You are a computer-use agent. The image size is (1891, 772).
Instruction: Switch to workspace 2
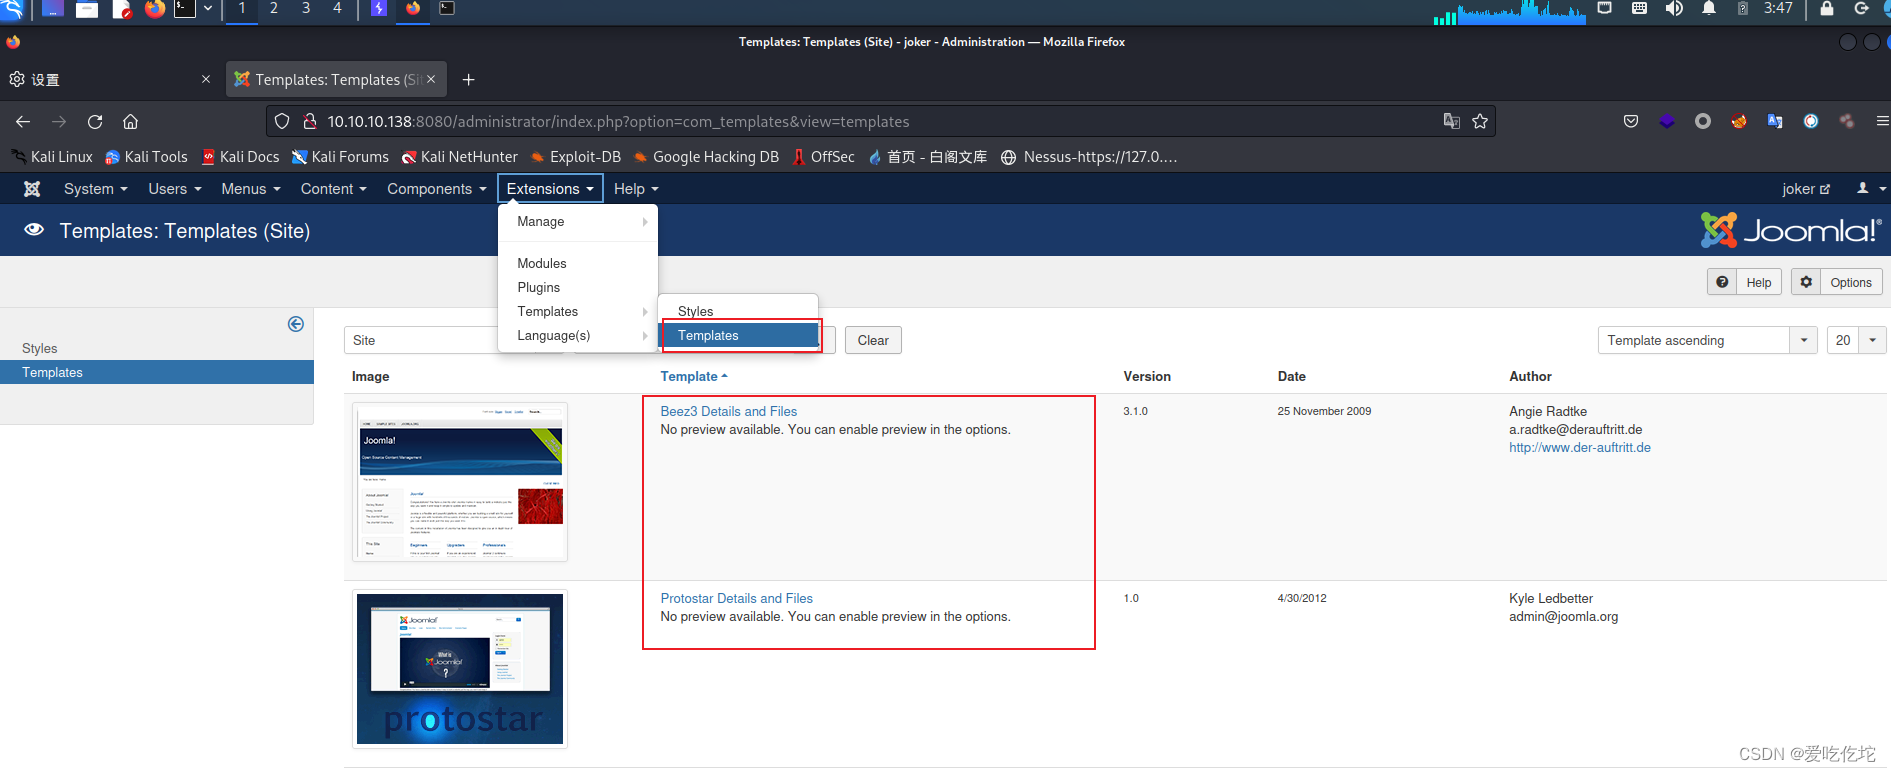tap(274, 9)
